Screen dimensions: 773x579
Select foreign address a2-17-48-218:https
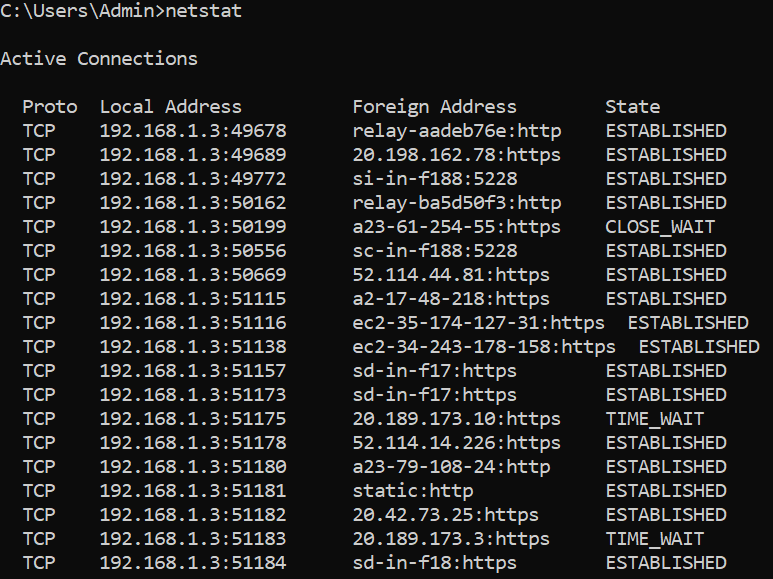click(451, 299)
